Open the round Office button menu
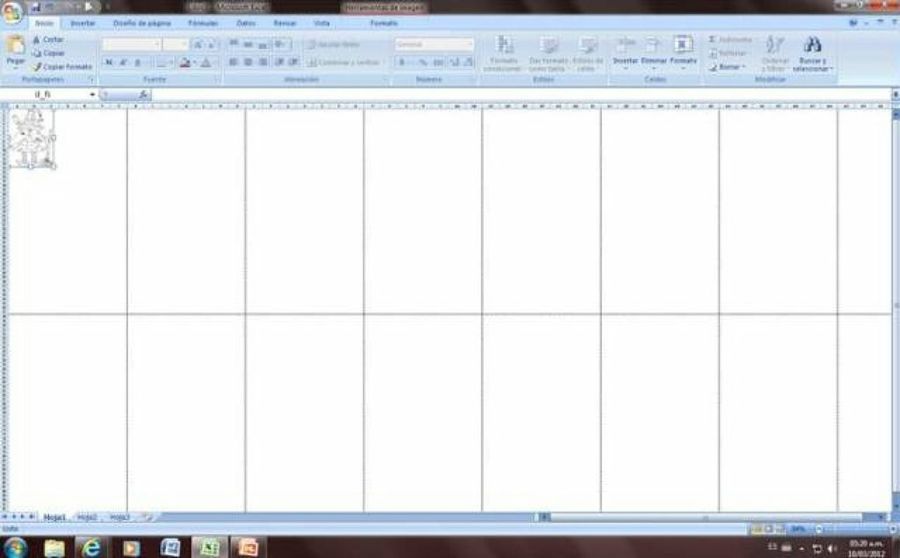This screenshot has width=900, height=558. [12, 12]
